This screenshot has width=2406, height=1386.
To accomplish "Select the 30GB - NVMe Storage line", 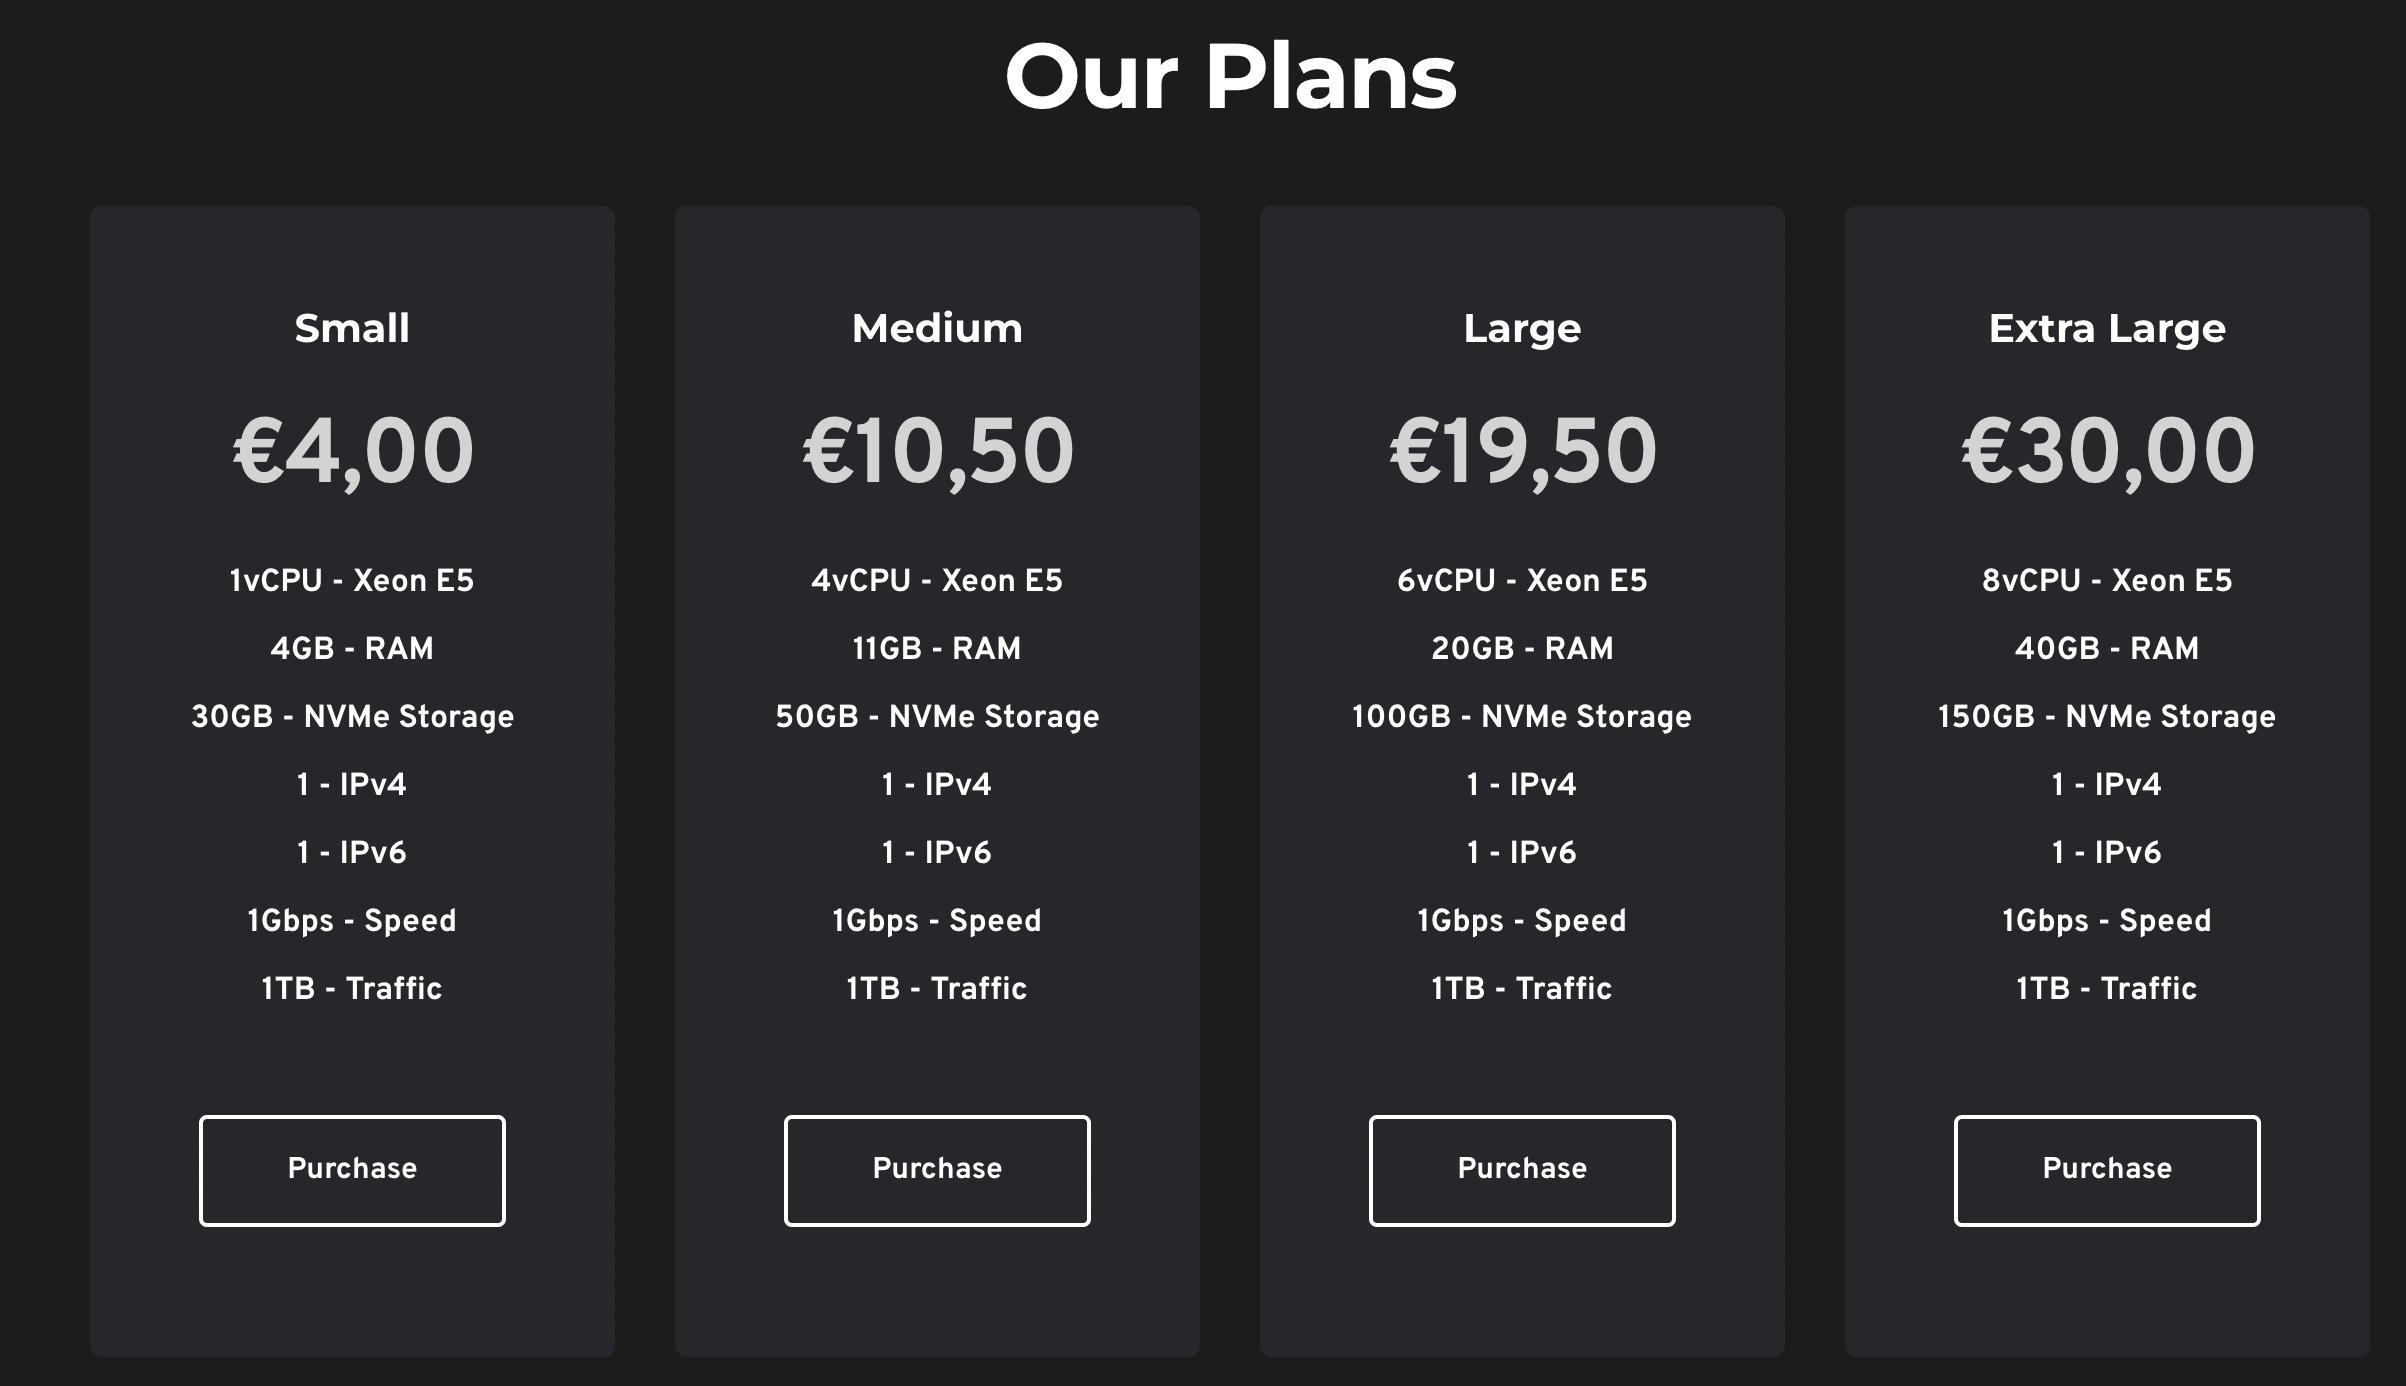I will (352, 717).
